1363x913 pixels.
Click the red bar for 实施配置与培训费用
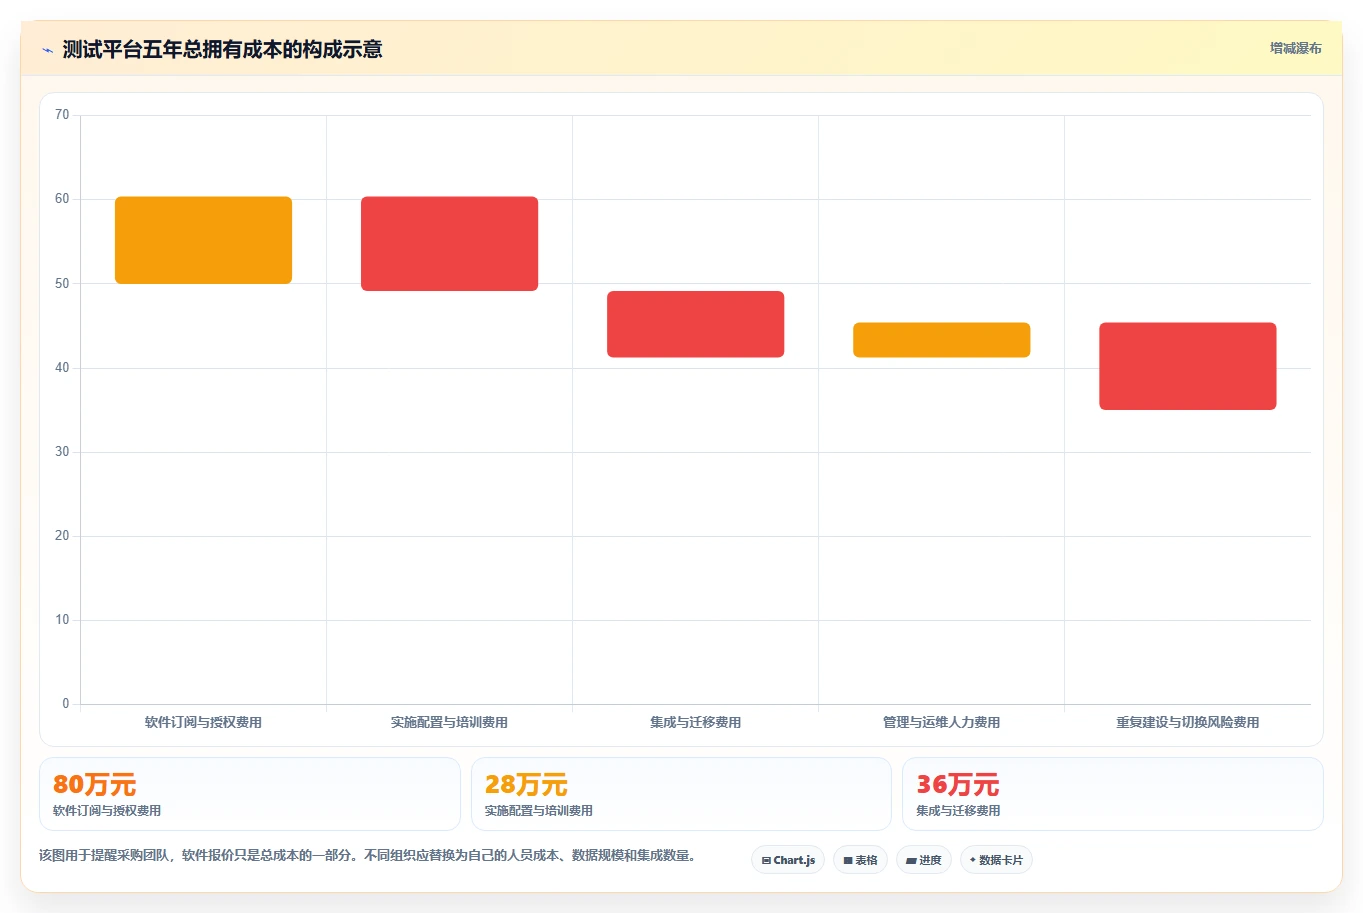[x=449, y=244]
